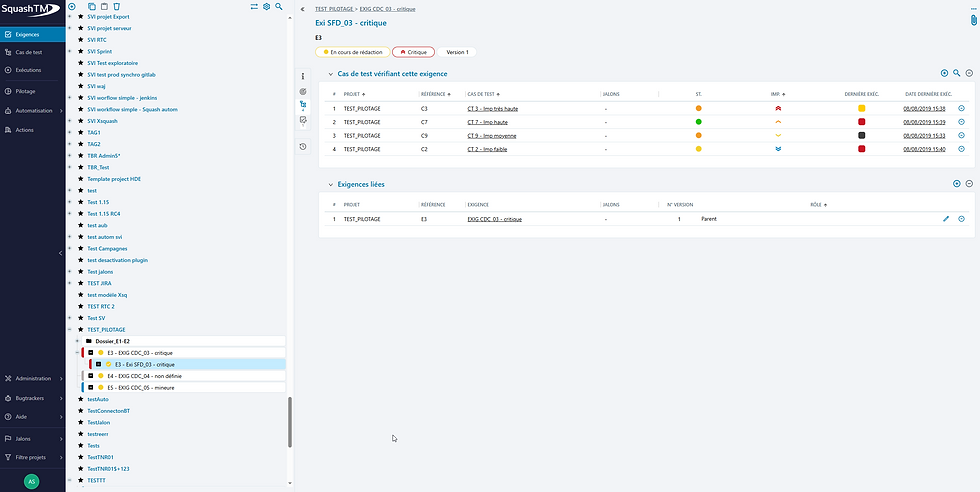Open the CT 3 - Imp très haute link
The image size is (980, 492).
[492, 108]
